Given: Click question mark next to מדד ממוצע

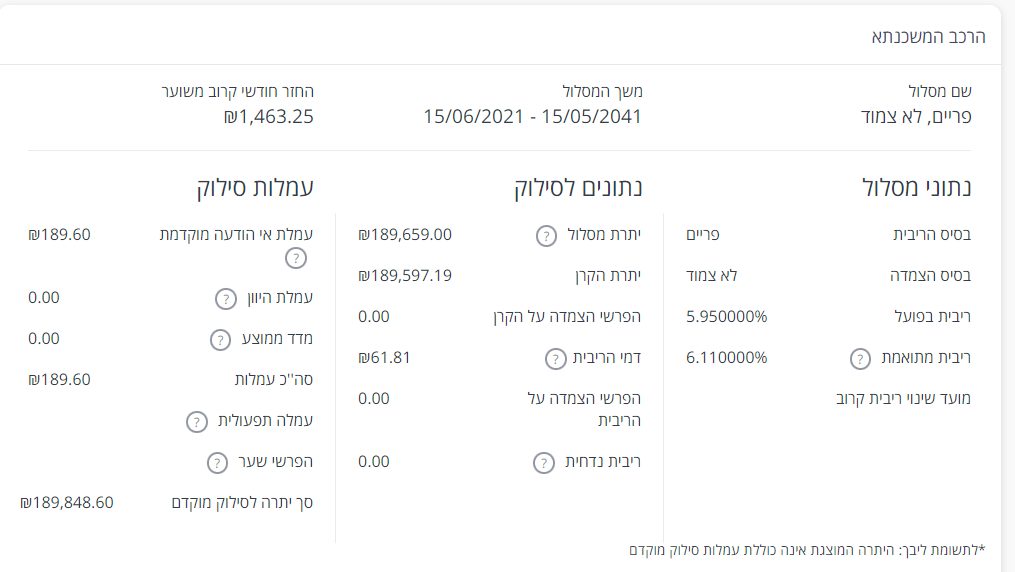Looking at the screenshot, I should click(220, 339).
